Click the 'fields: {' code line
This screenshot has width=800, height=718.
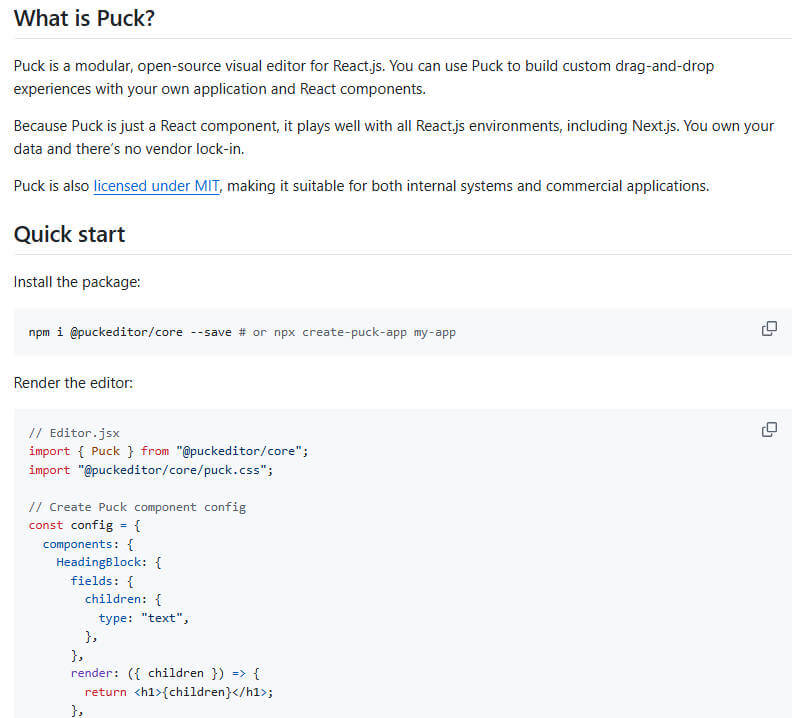(103, 581)
